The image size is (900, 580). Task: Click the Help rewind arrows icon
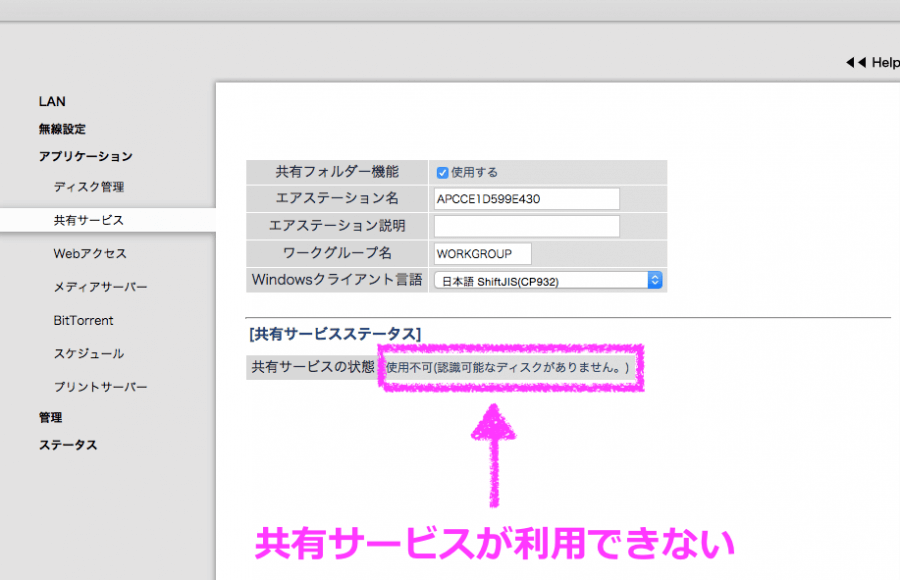855,62
